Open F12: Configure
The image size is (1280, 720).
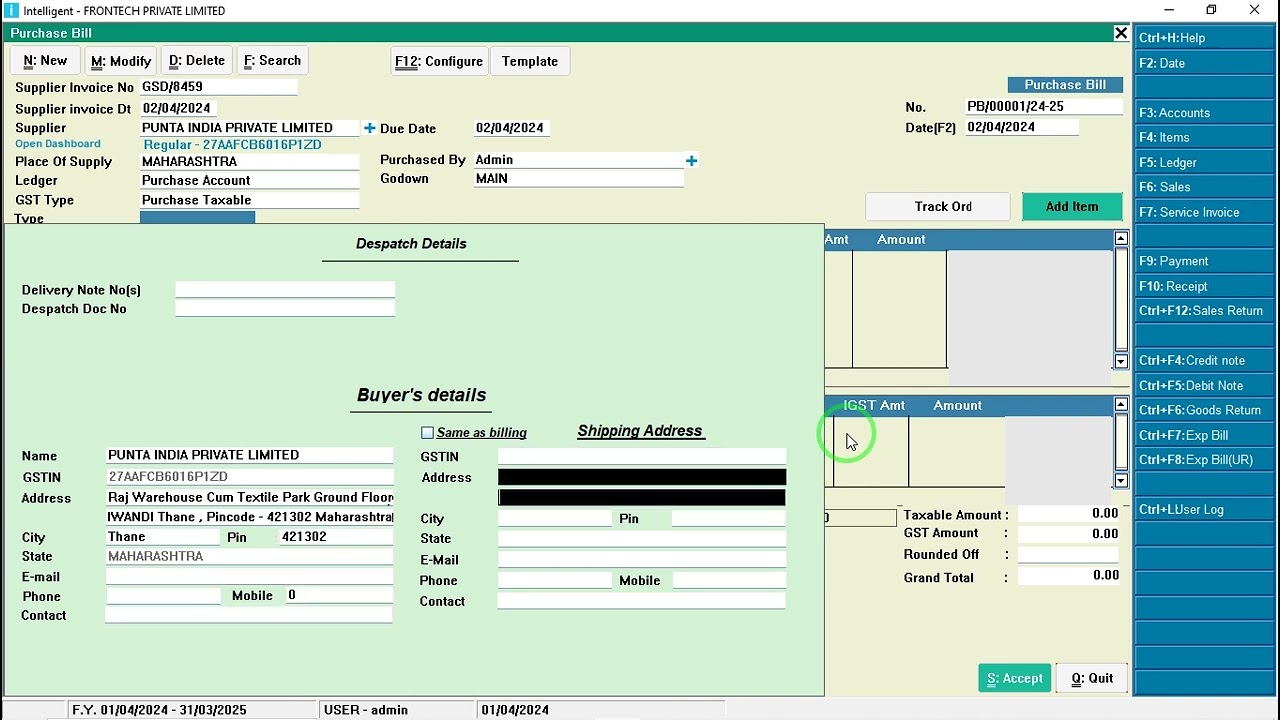pyautogui.click(x=439, y=61)
